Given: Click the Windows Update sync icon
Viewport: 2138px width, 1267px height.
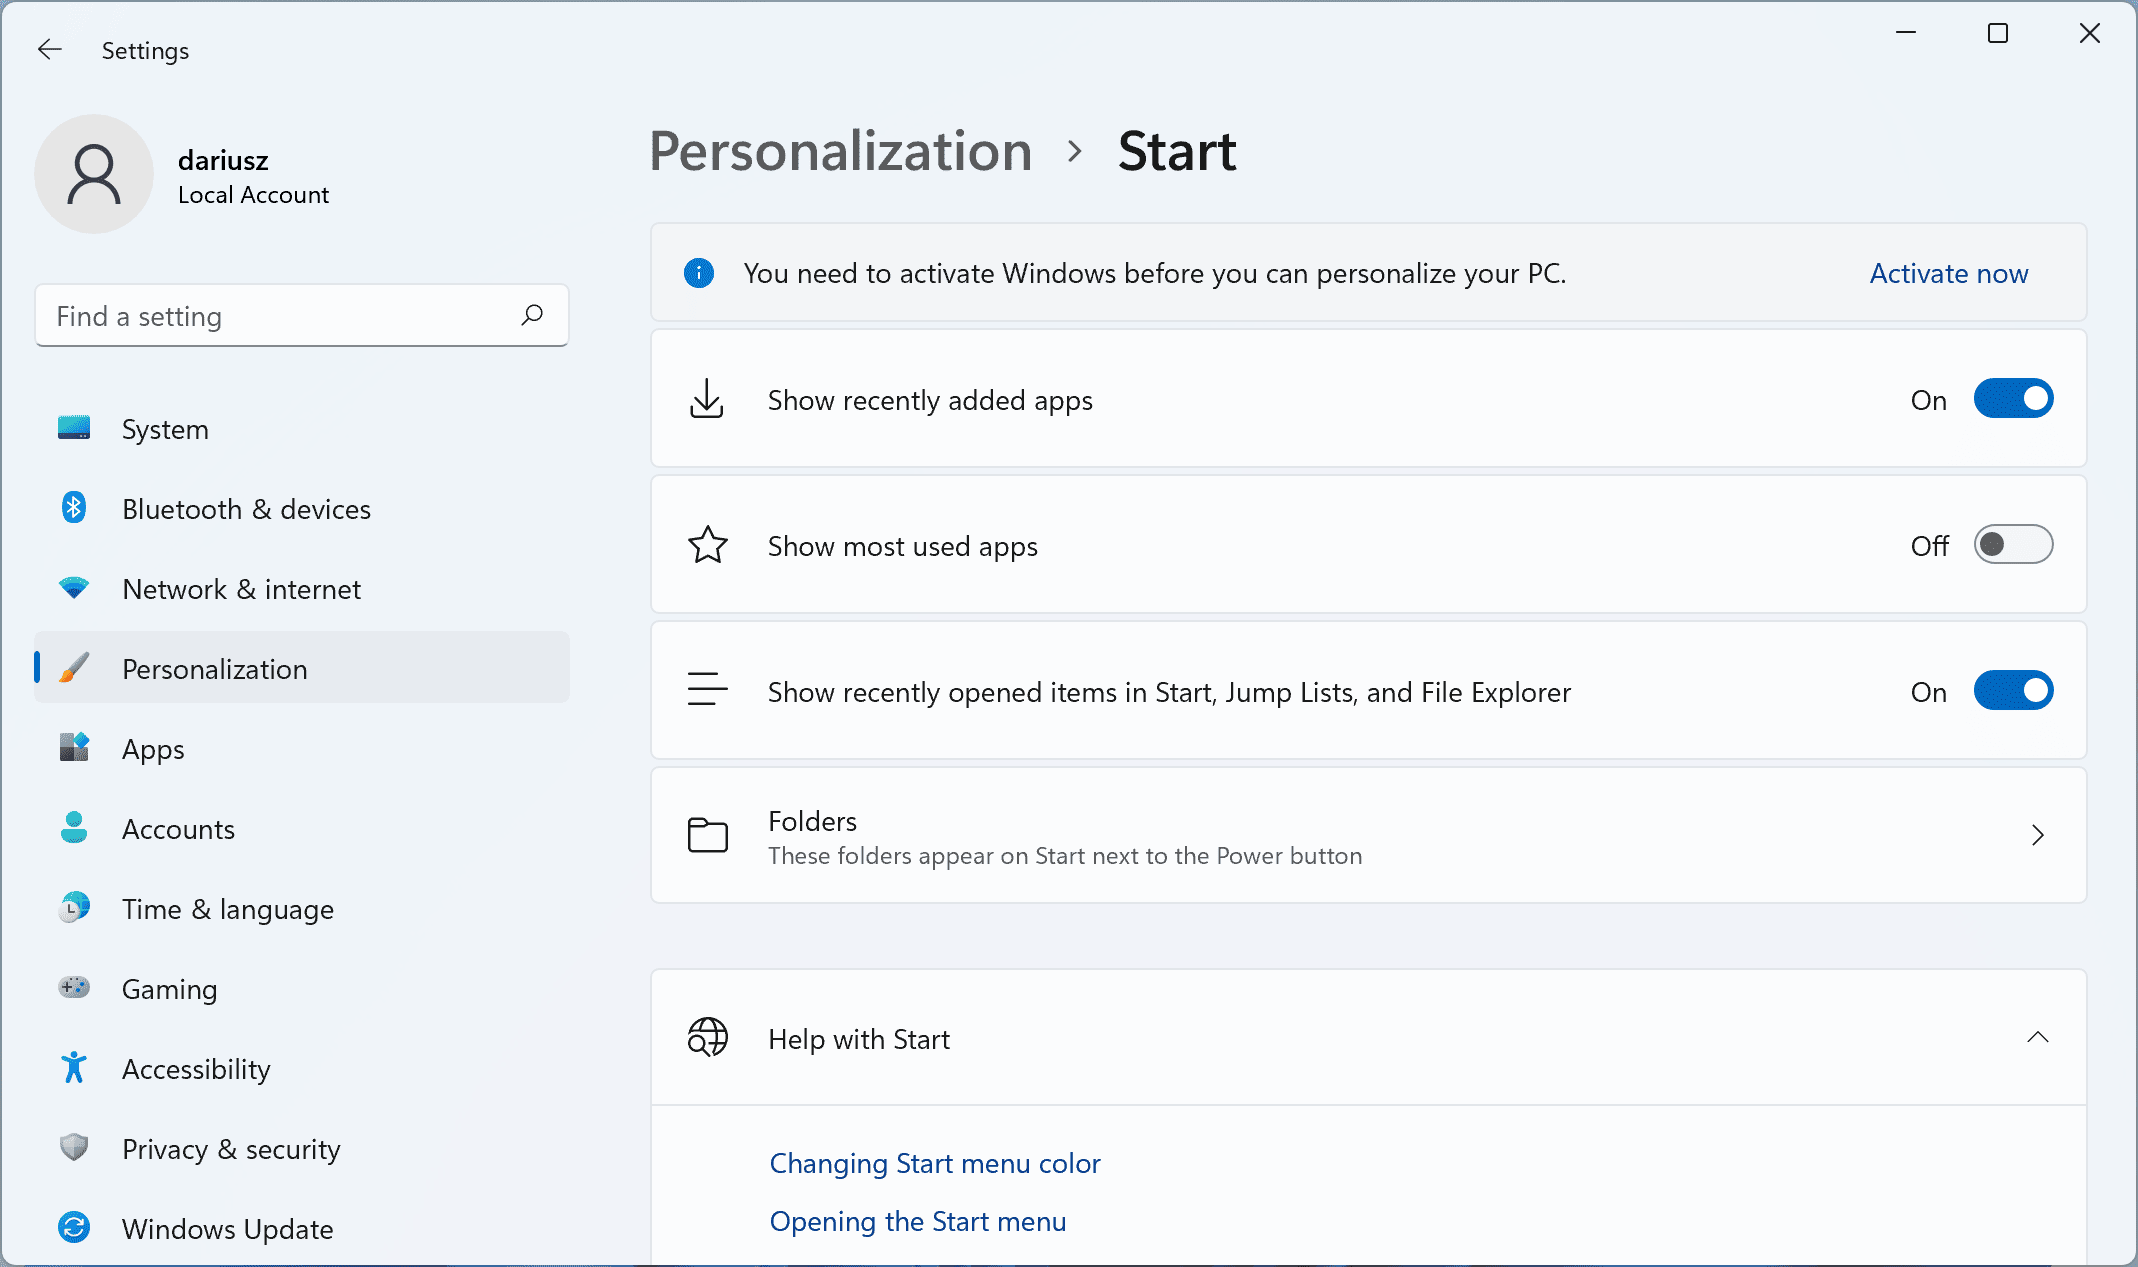Looking at the screenshot, I should pyautogui.click(x=74, y=1227).
